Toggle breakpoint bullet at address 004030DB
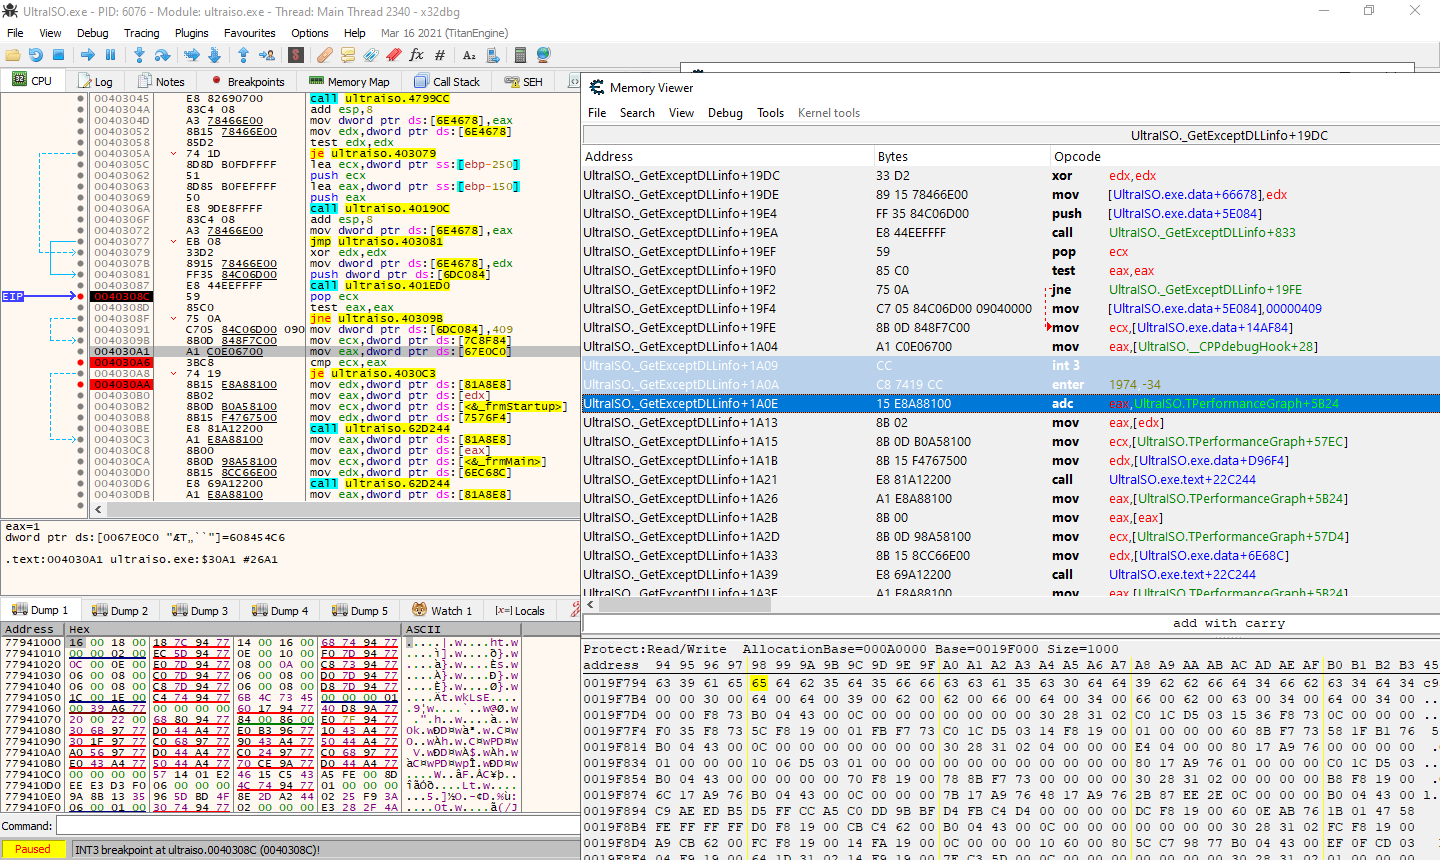The height and width of the screenshot is (860, 1440). pos(81,494)
